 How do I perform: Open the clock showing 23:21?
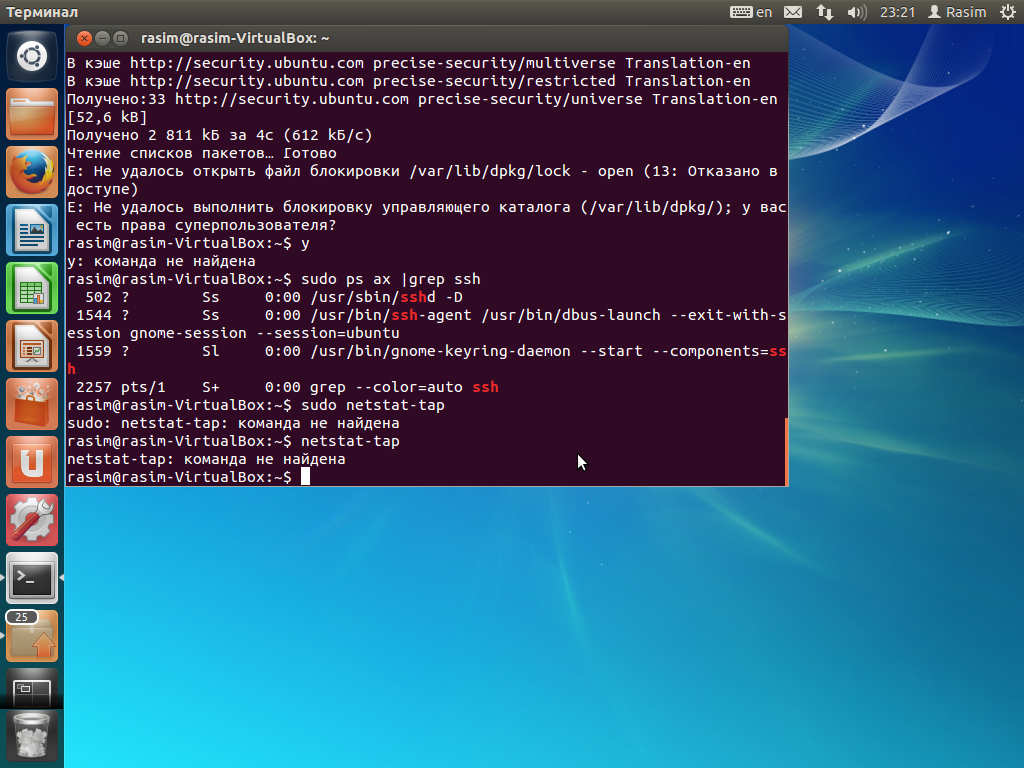click(x=897, y=12)
